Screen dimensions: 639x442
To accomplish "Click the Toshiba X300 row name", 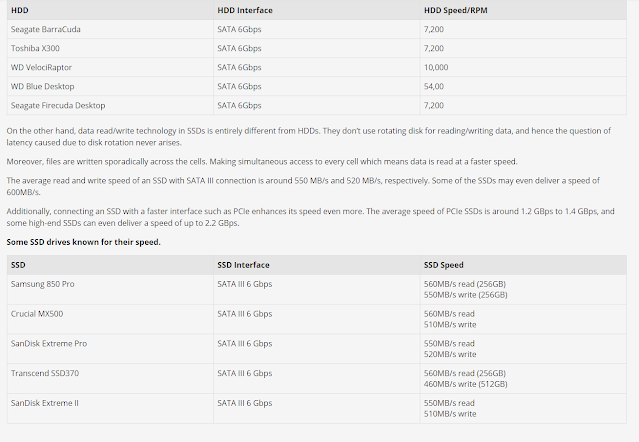I will tap(36, 48).
